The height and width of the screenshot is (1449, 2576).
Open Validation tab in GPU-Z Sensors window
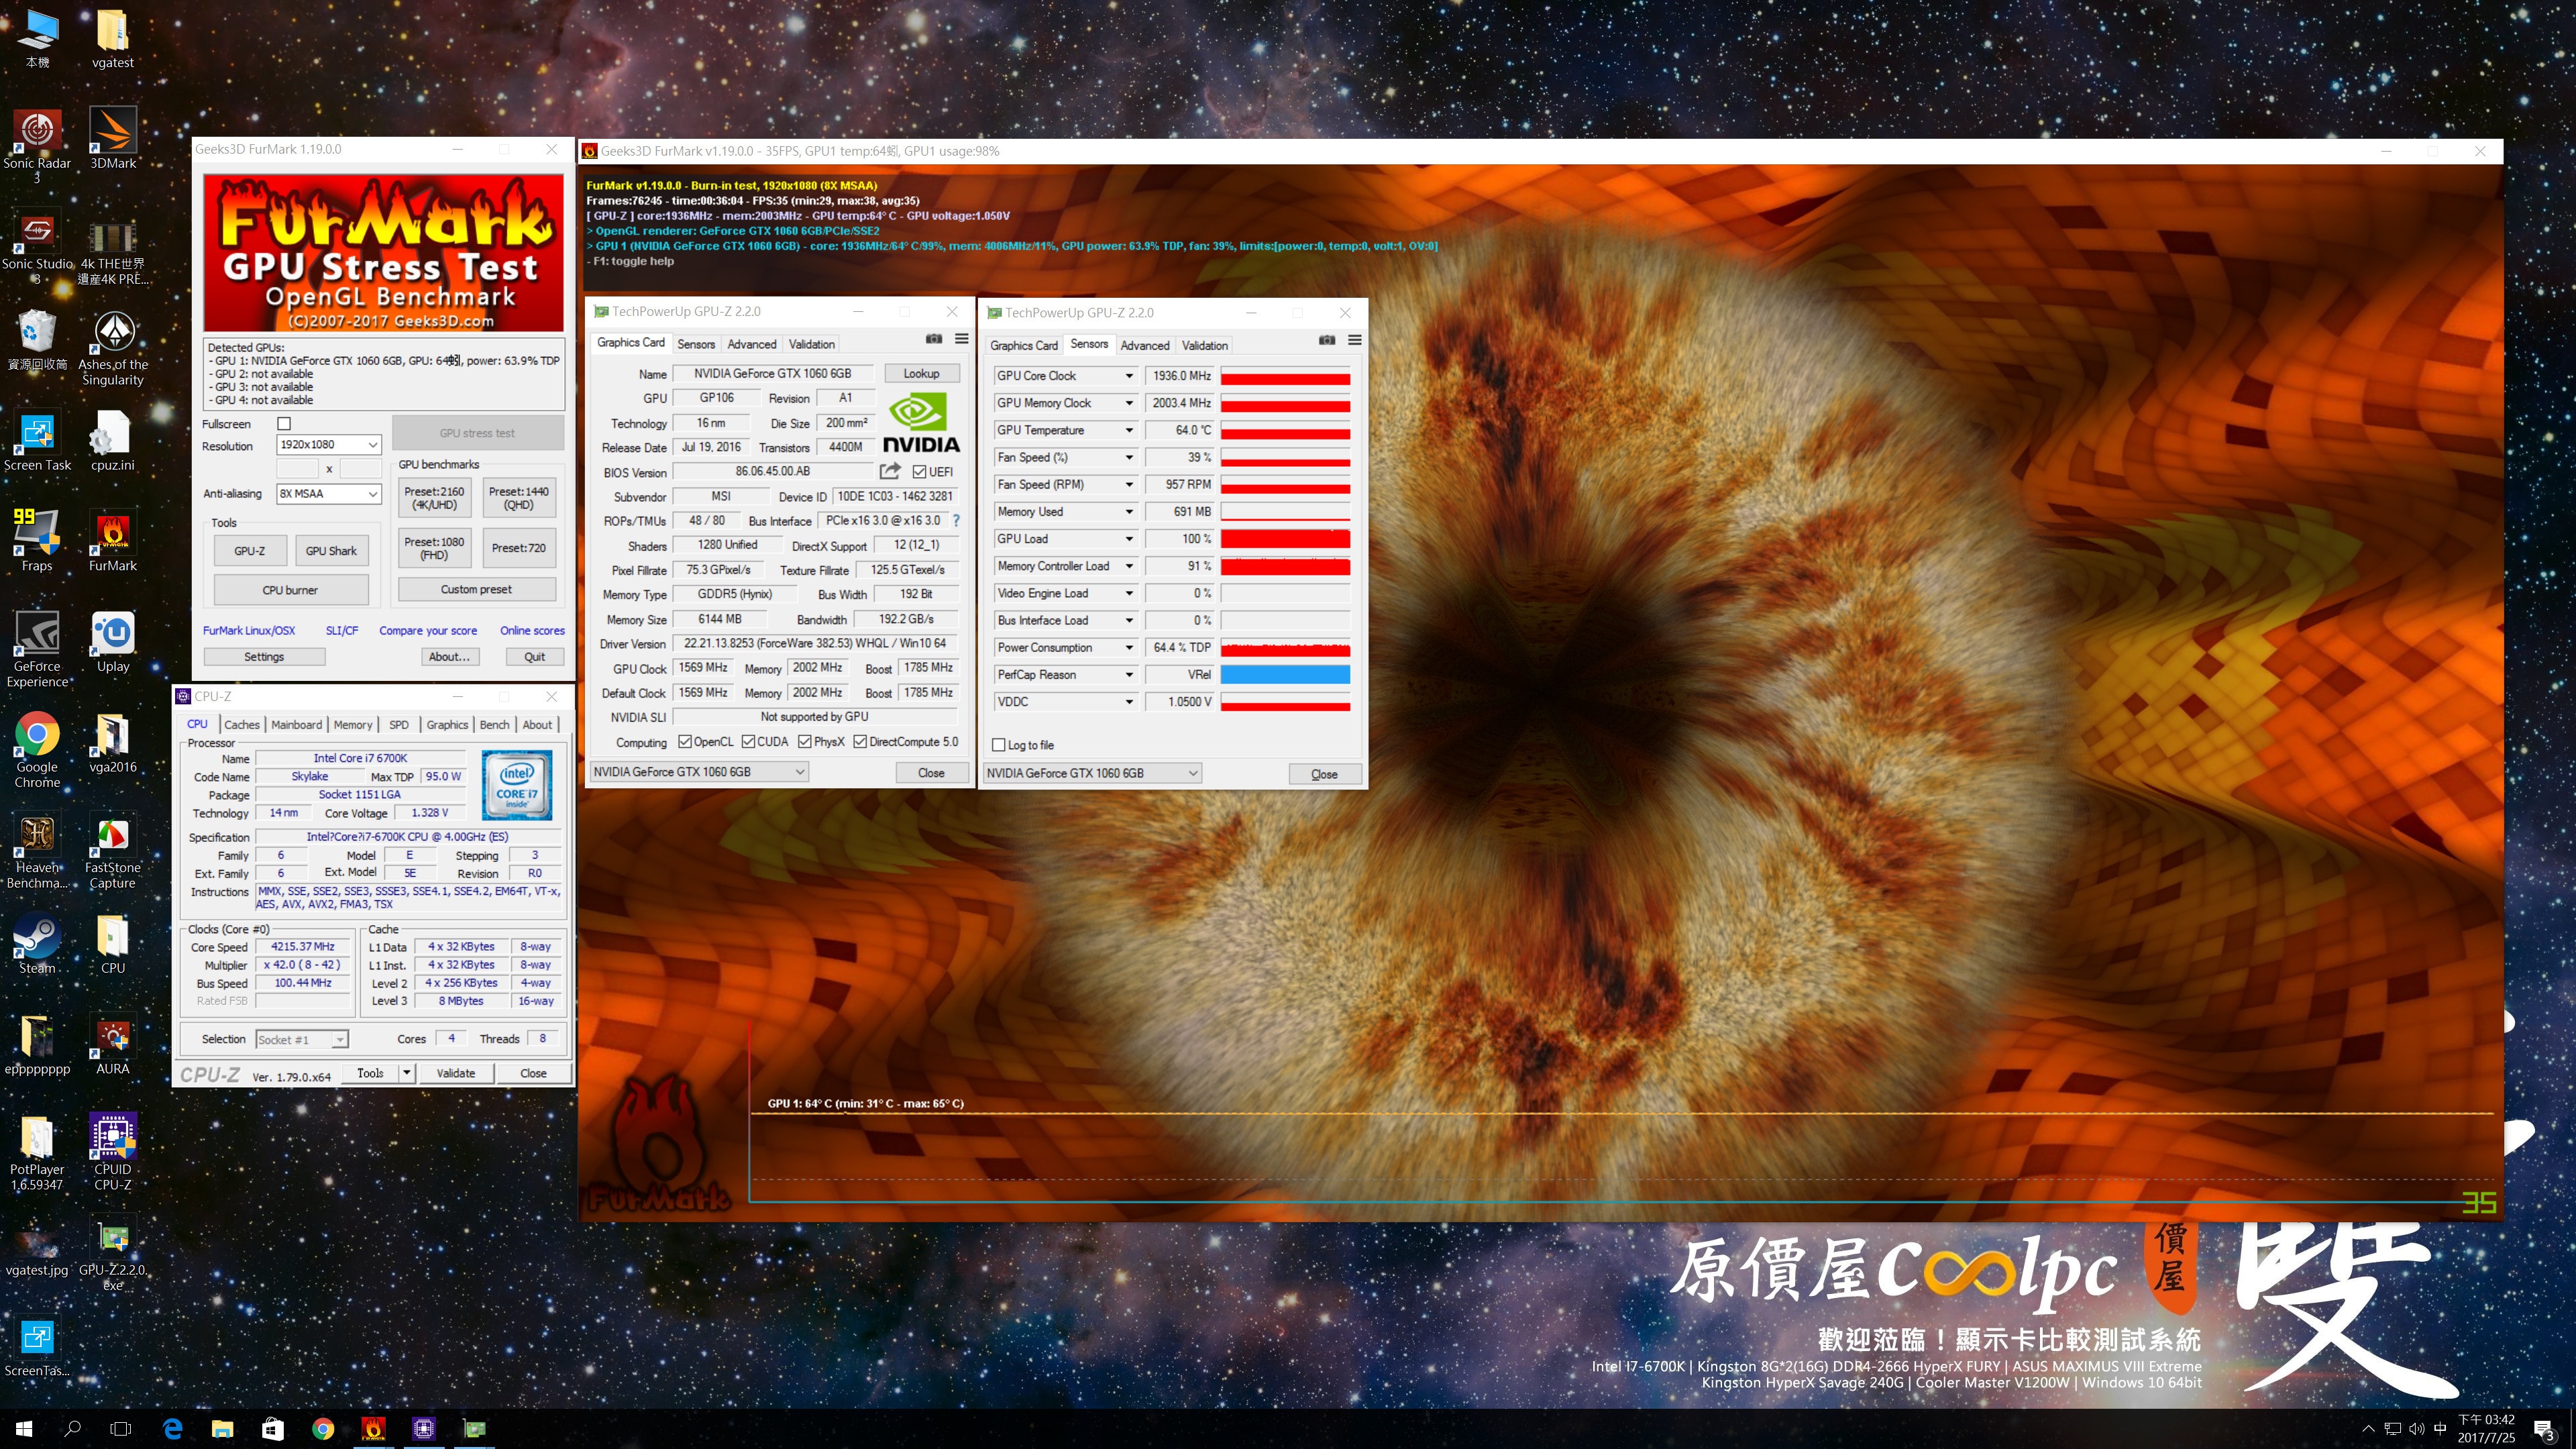click(x=1205, y=345)
